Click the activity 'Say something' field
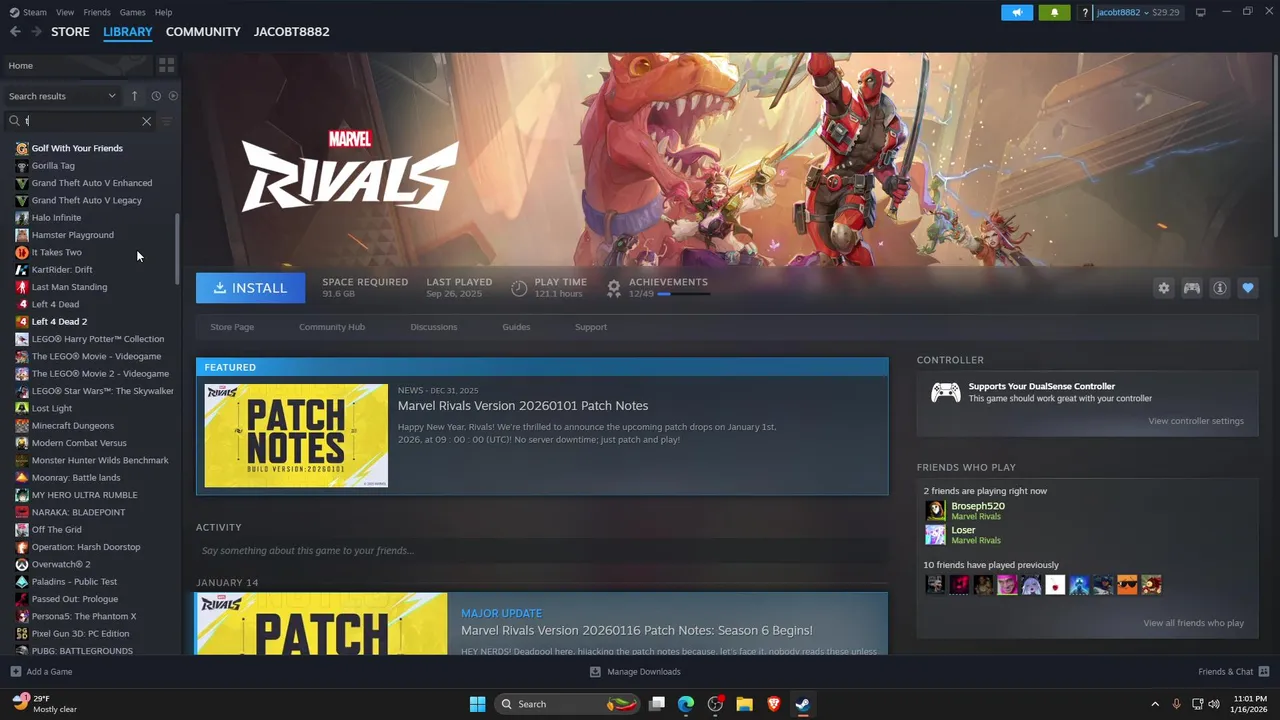1280x720 pixels. pos(542,550)
